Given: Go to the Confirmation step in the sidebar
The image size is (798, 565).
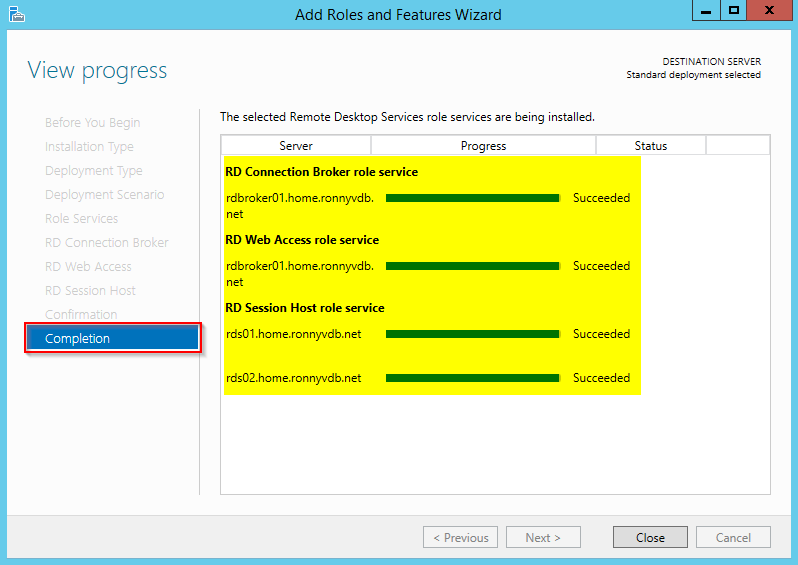Looking at the screenshot, I should pyautogui.click(x=81, y=314).
